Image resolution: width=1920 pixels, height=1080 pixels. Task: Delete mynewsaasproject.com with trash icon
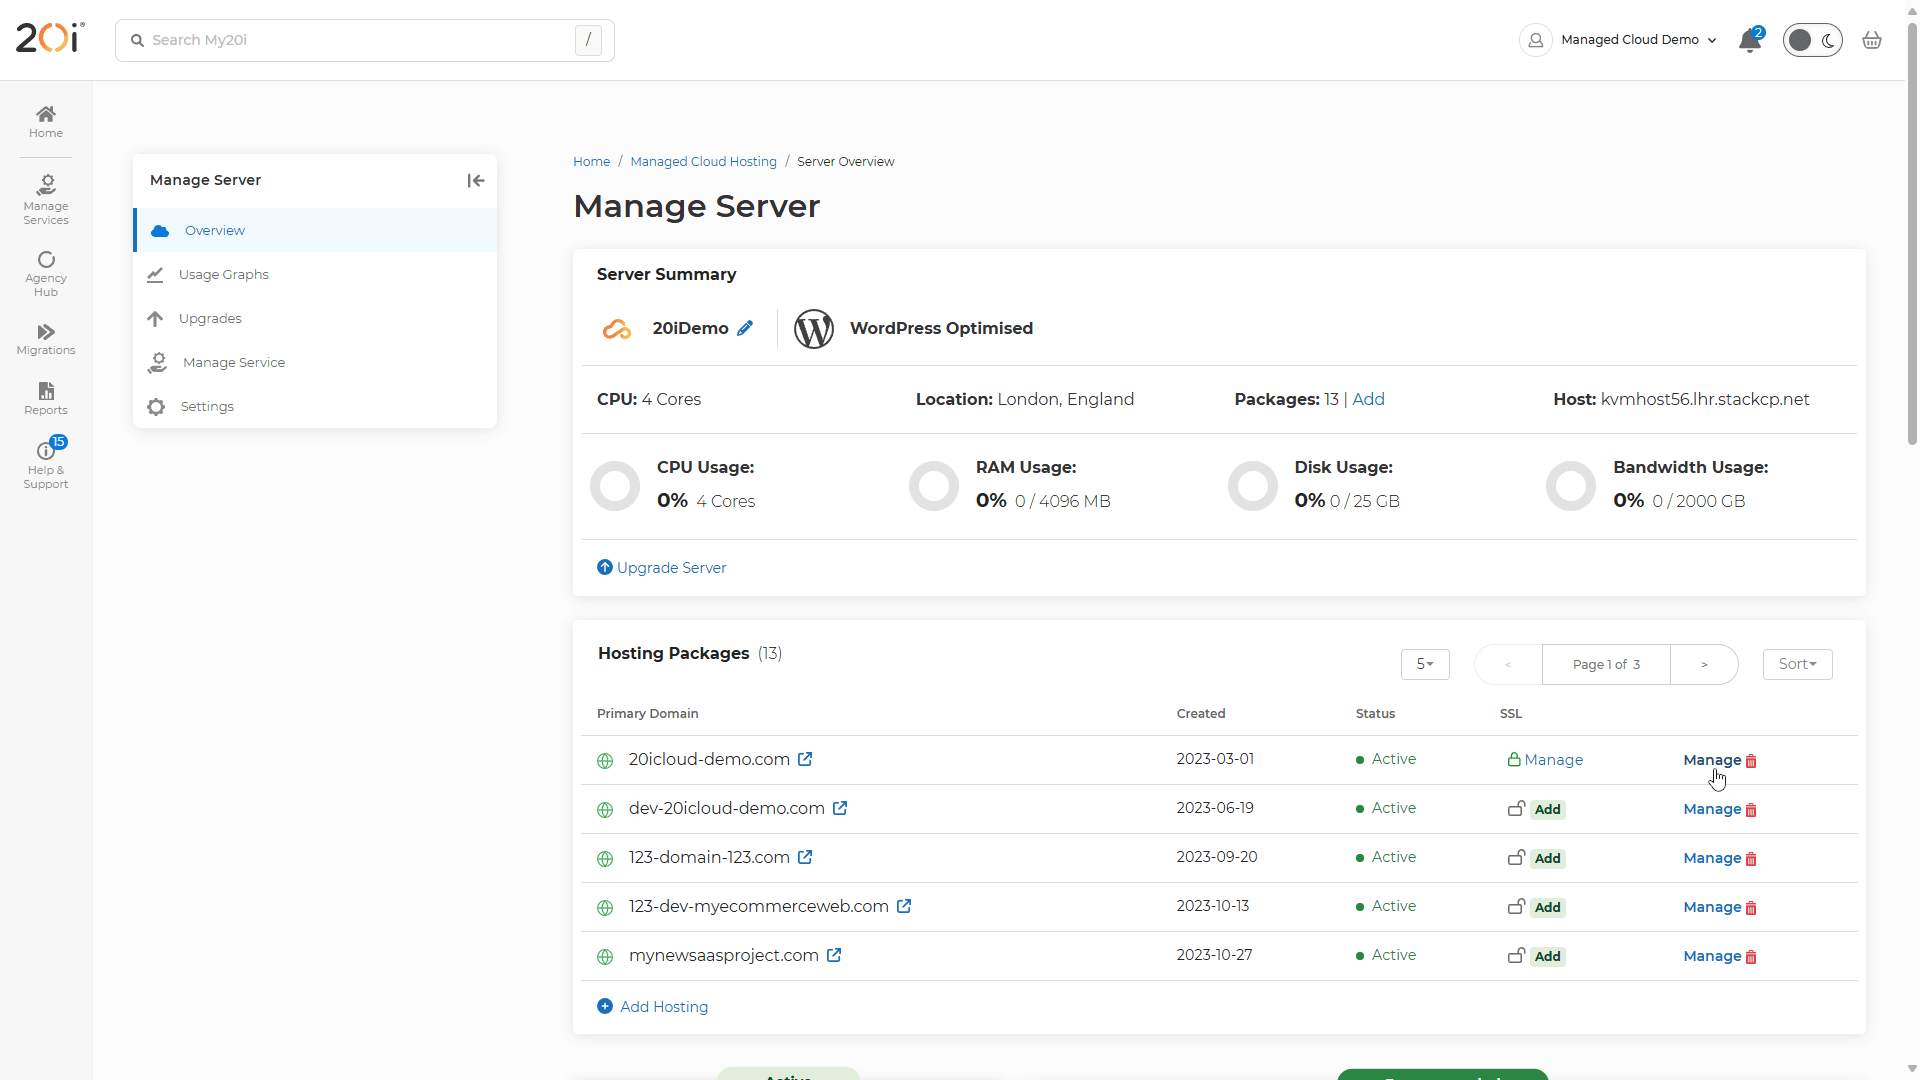pos(1751,957)
